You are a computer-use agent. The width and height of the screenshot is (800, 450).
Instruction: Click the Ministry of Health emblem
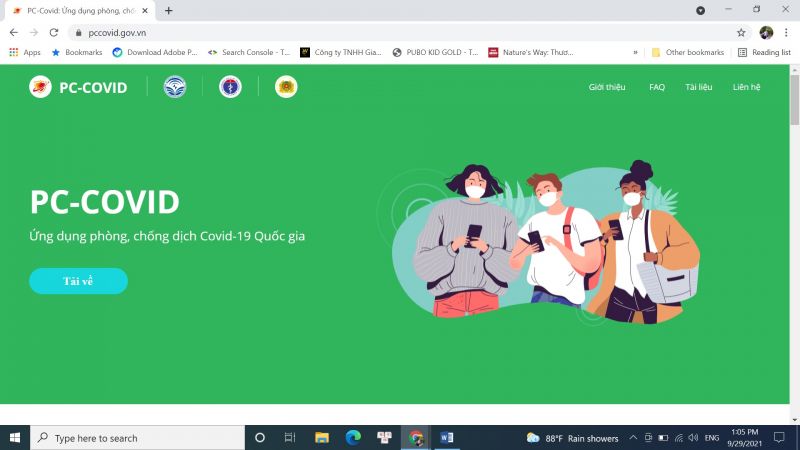tap(231, 87)
